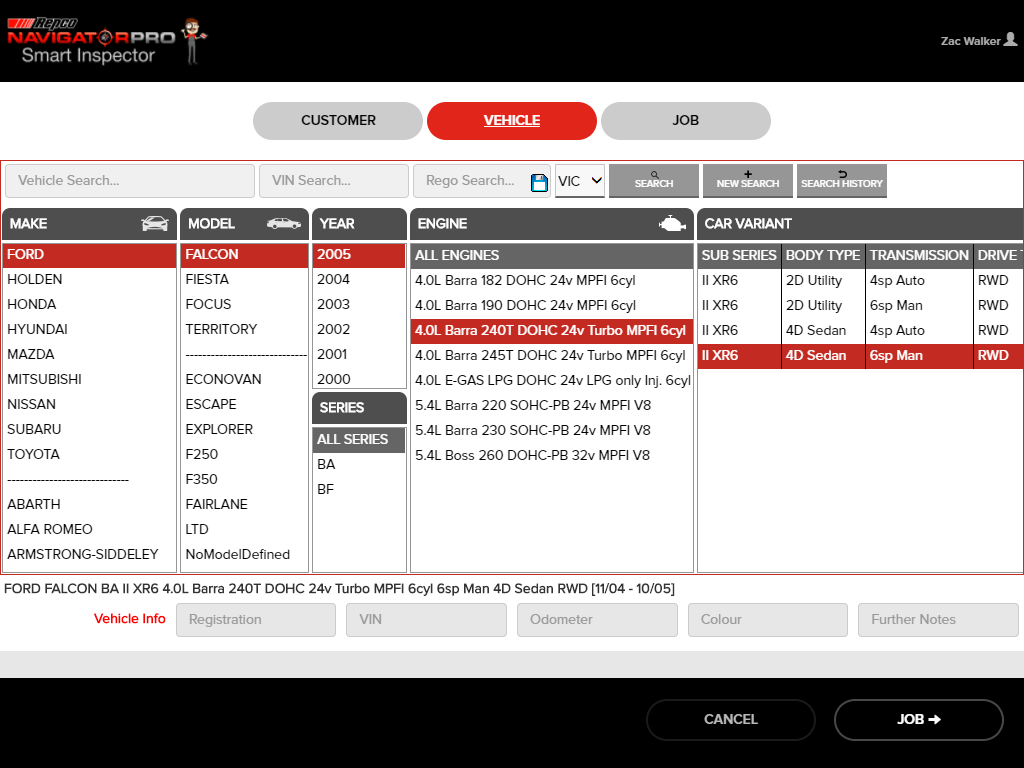
Task: Select 5.4L Boss 260 V8 engine
Action: pos(552,455)
